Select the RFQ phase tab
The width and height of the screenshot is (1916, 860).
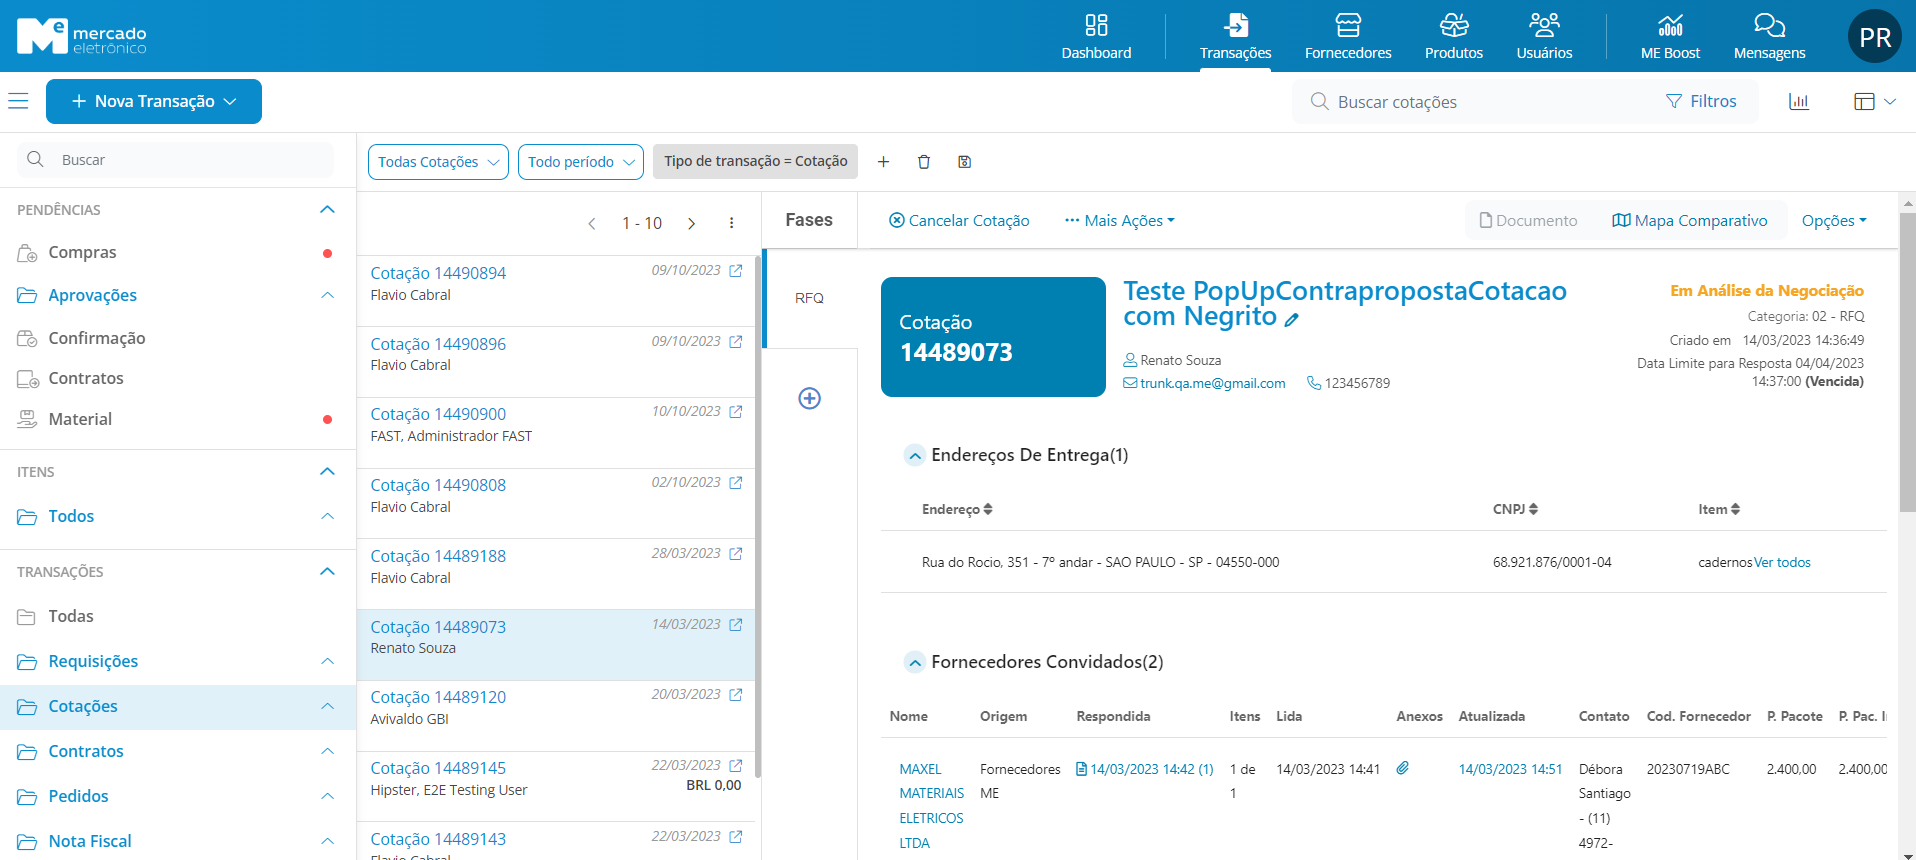click(810, 298)
